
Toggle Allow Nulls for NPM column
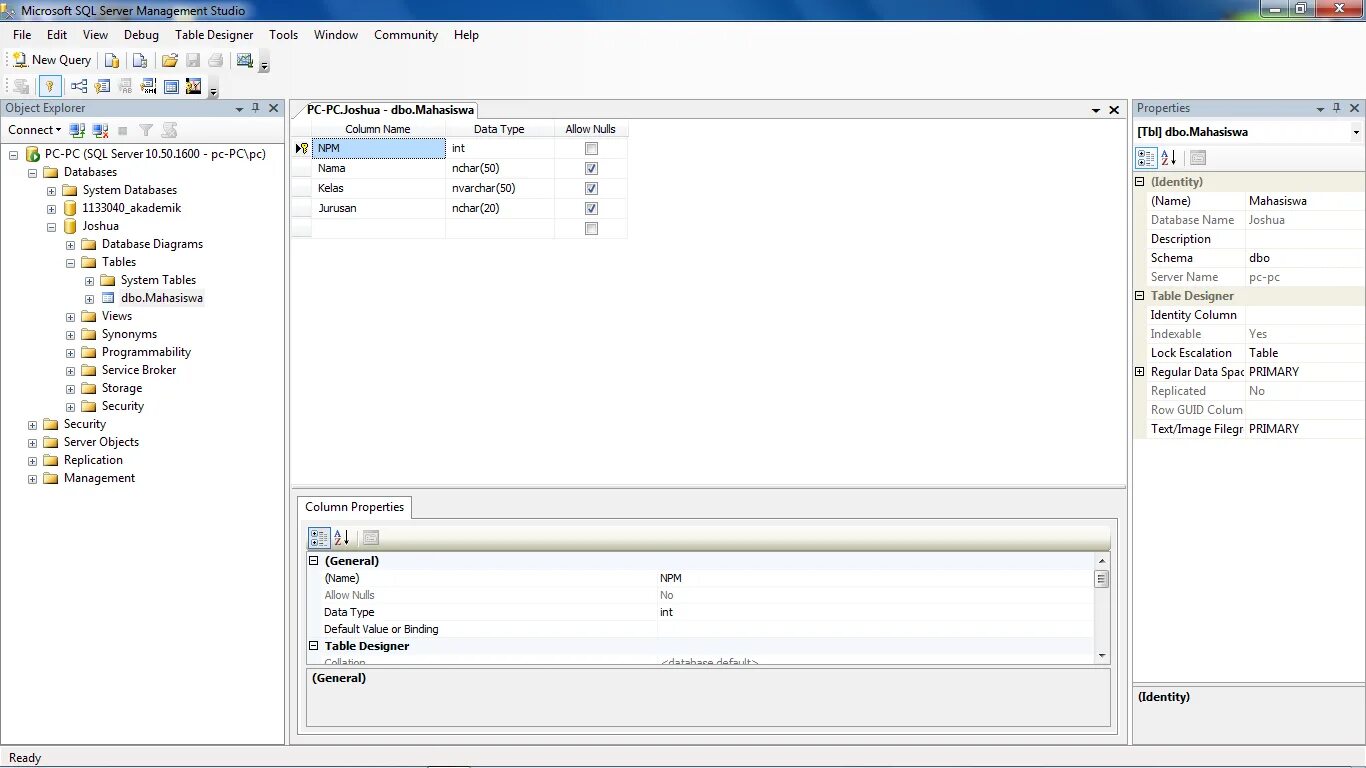pyautogui.click(x=591, y=148)
